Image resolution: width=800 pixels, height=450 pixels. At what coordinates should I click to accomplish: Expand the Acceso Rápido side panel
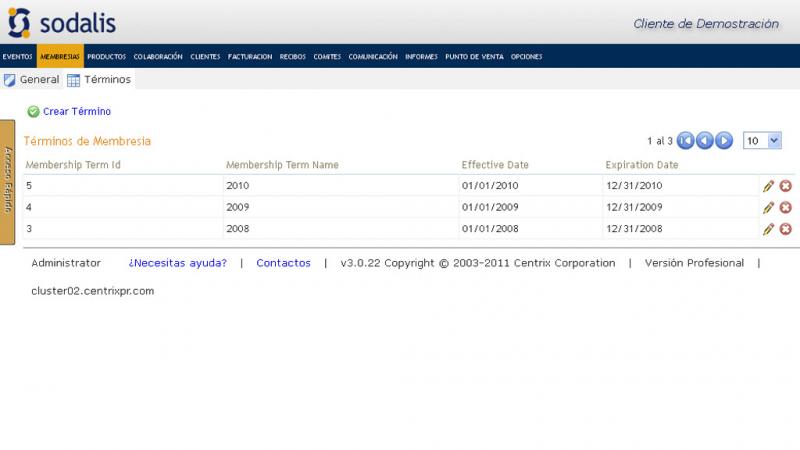pyautogui.click(x=7, y=181)
